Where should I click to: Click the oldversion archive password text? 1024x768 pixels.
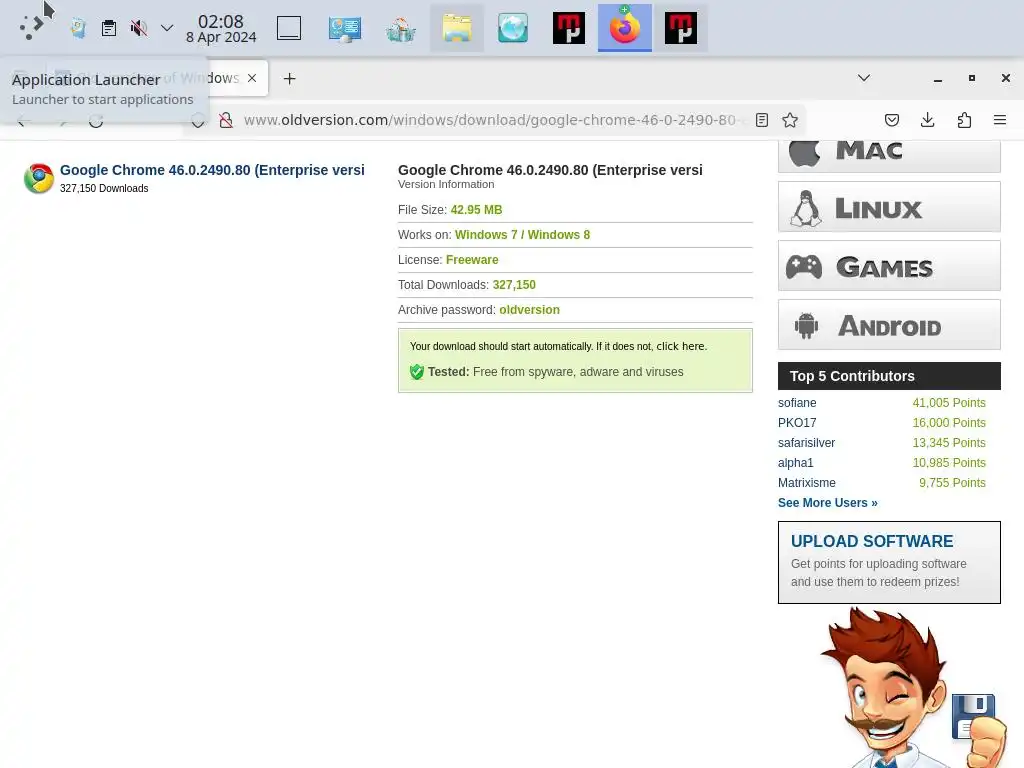click(x=529, y=310)
